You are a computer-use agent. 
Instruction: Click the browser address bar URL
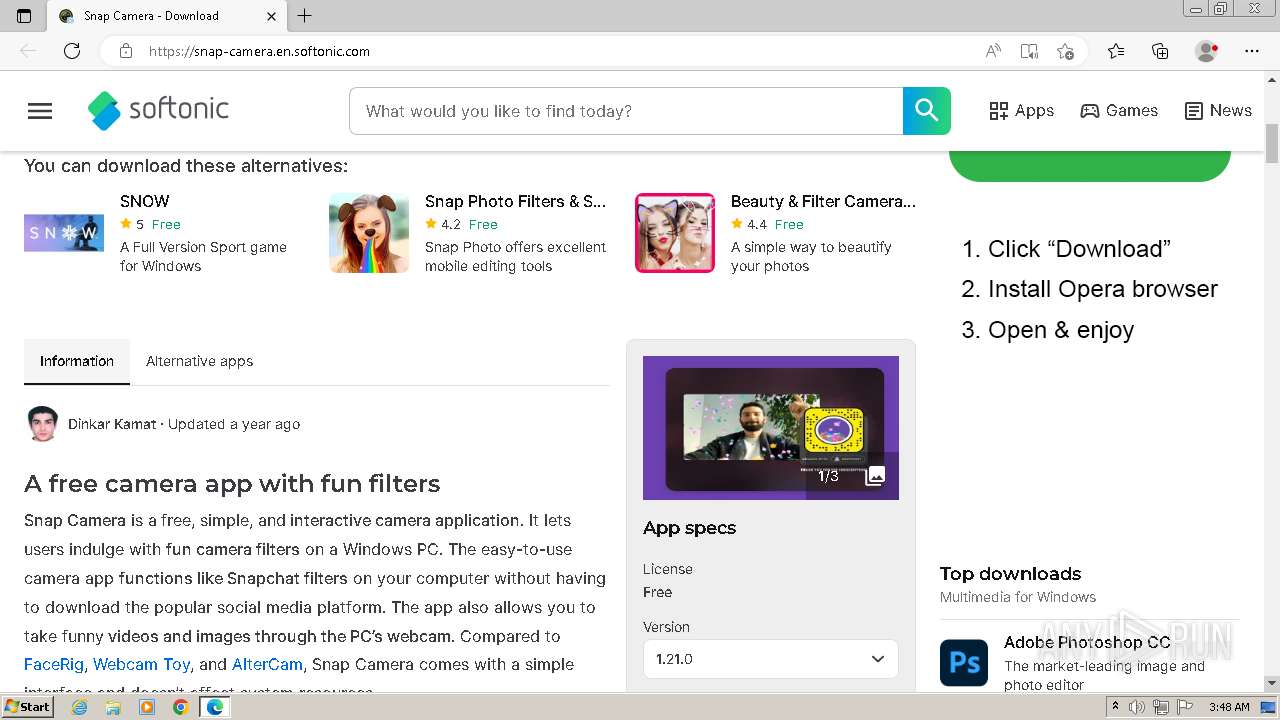coord(259,51)
